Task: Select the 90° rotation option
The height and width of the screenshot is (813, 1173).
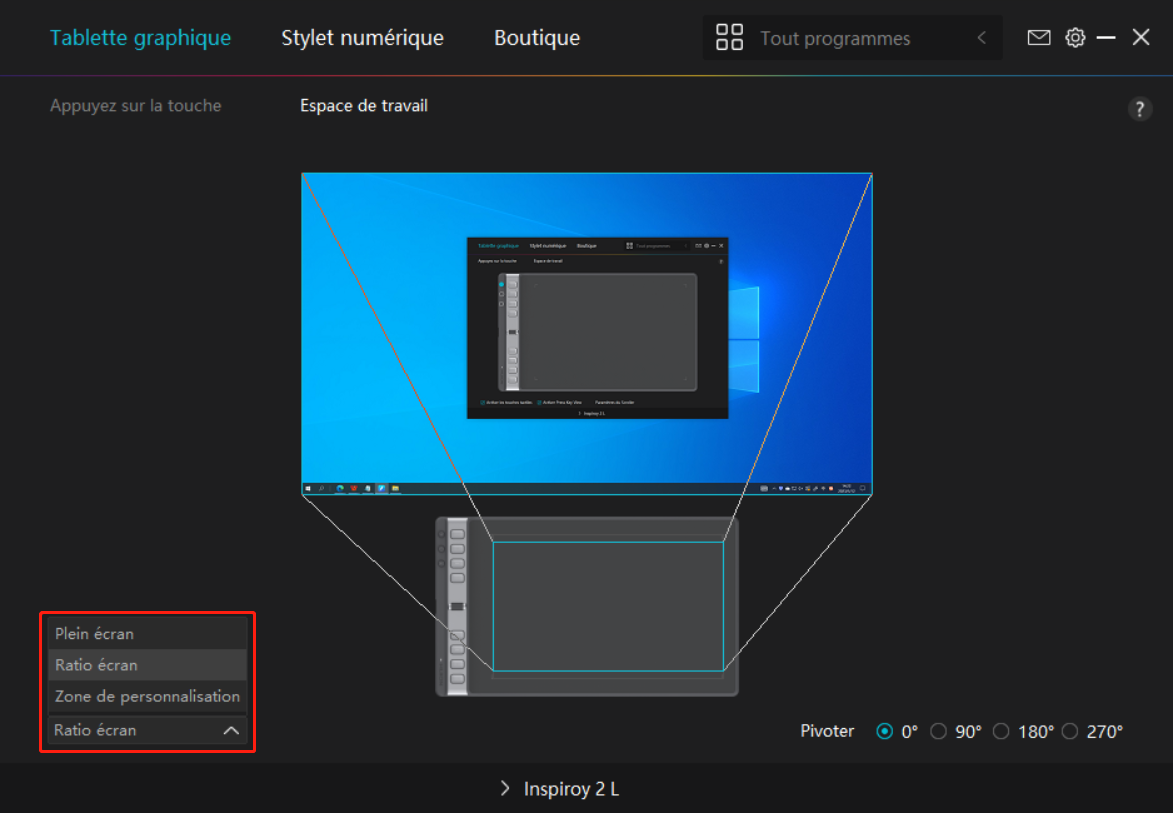Action: point(938,731)
